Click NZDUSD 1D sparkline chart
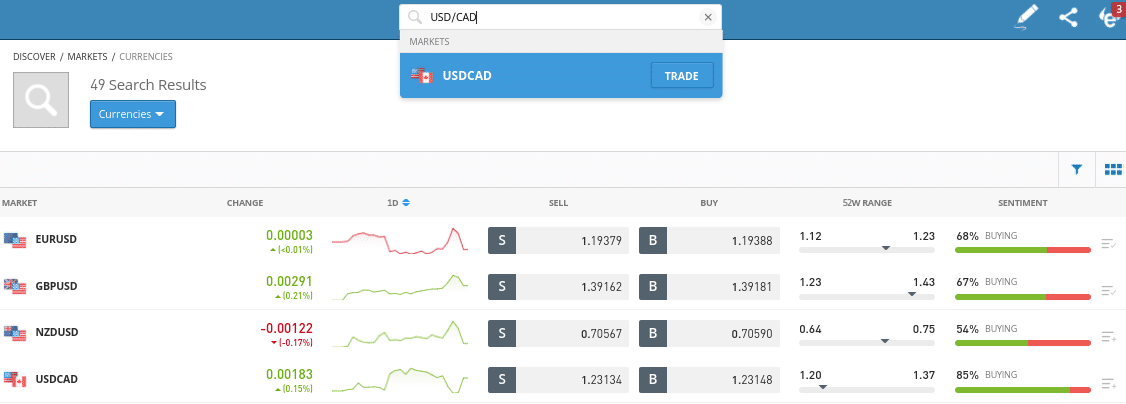 pos(399,333)
